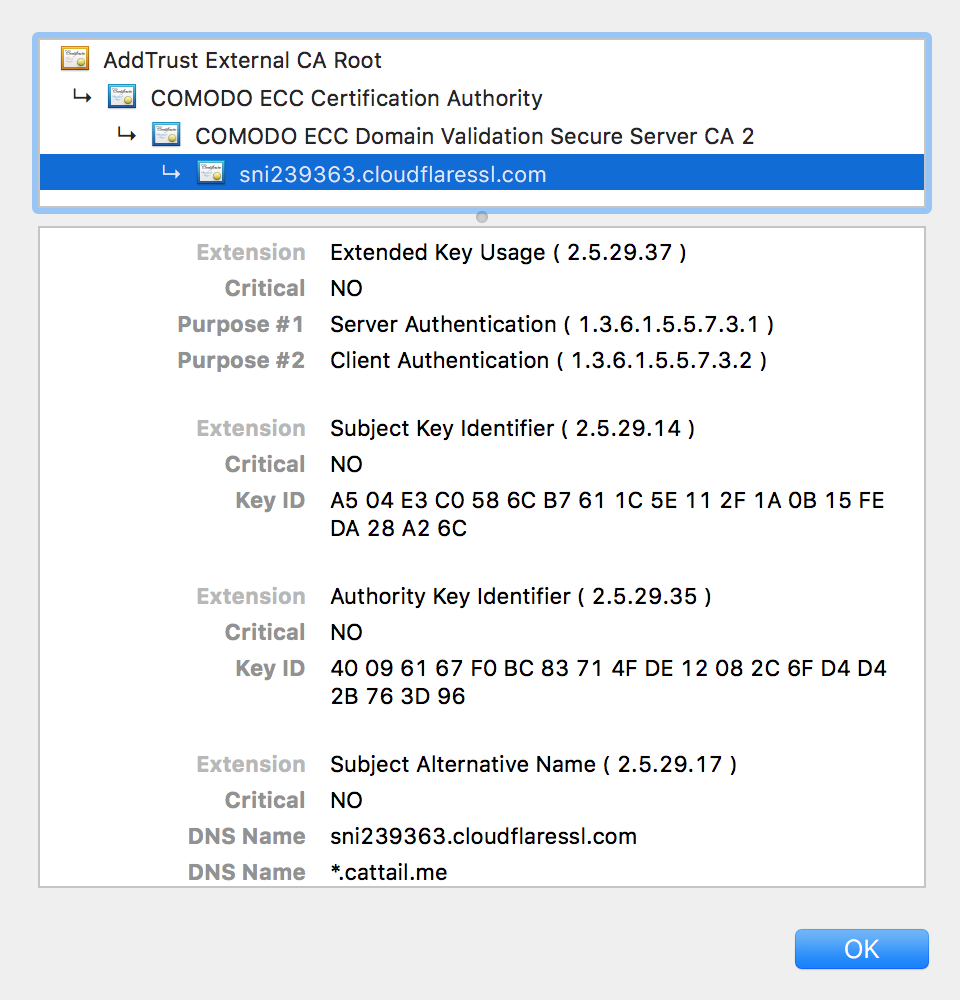
Task: Click the Domain Validation Secure Server CA 2 icon
Action: click(x=166, y=135)
